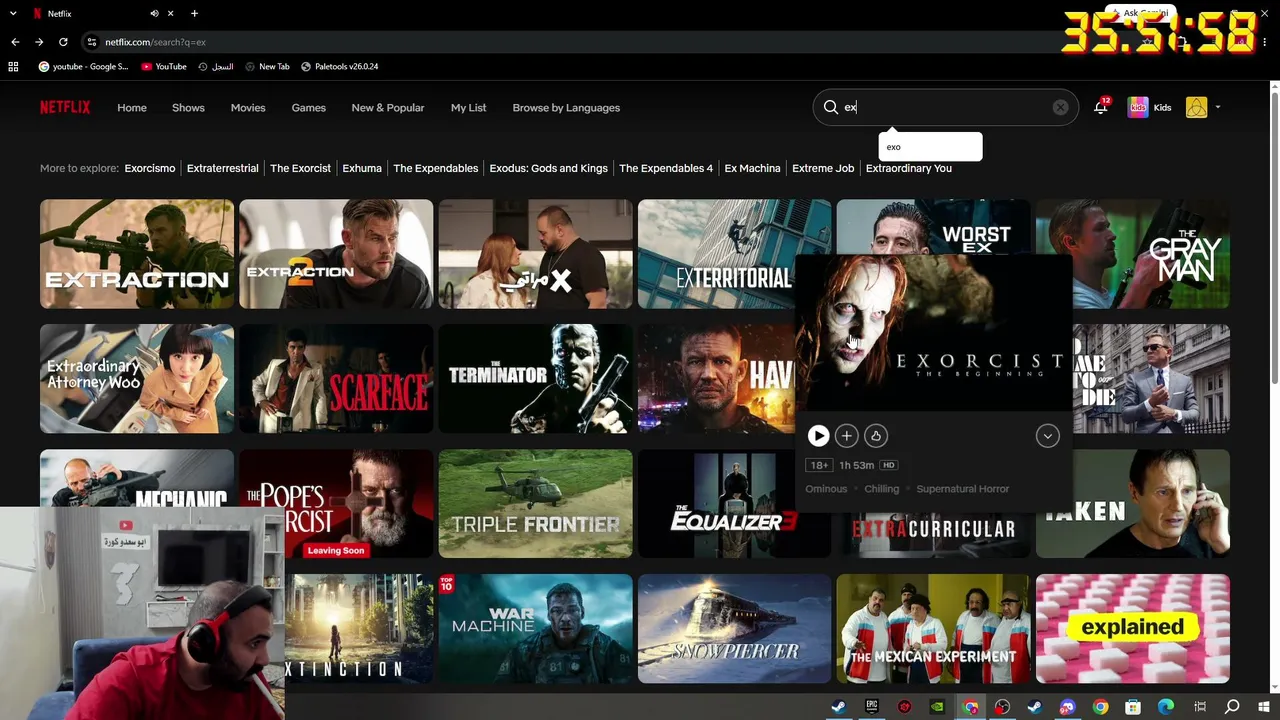Image resolution: width=1280 pixels, height=720 pixels.
Task: View site information icon in address bar
Action: click(92, 42)
